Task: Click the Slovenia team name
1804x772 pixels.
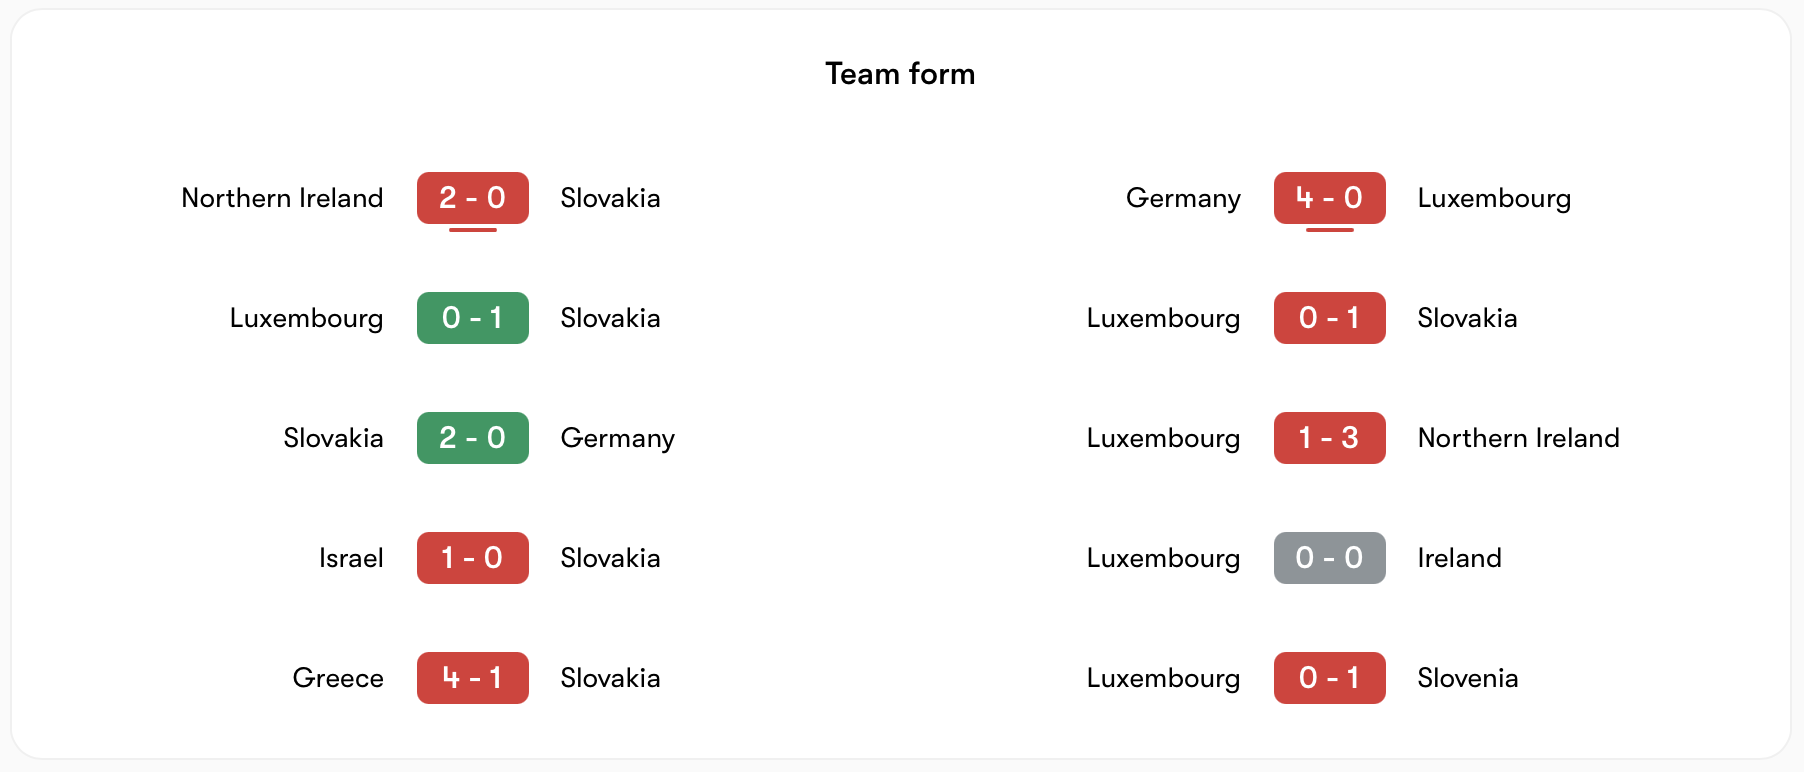Action: point(1467,678)
